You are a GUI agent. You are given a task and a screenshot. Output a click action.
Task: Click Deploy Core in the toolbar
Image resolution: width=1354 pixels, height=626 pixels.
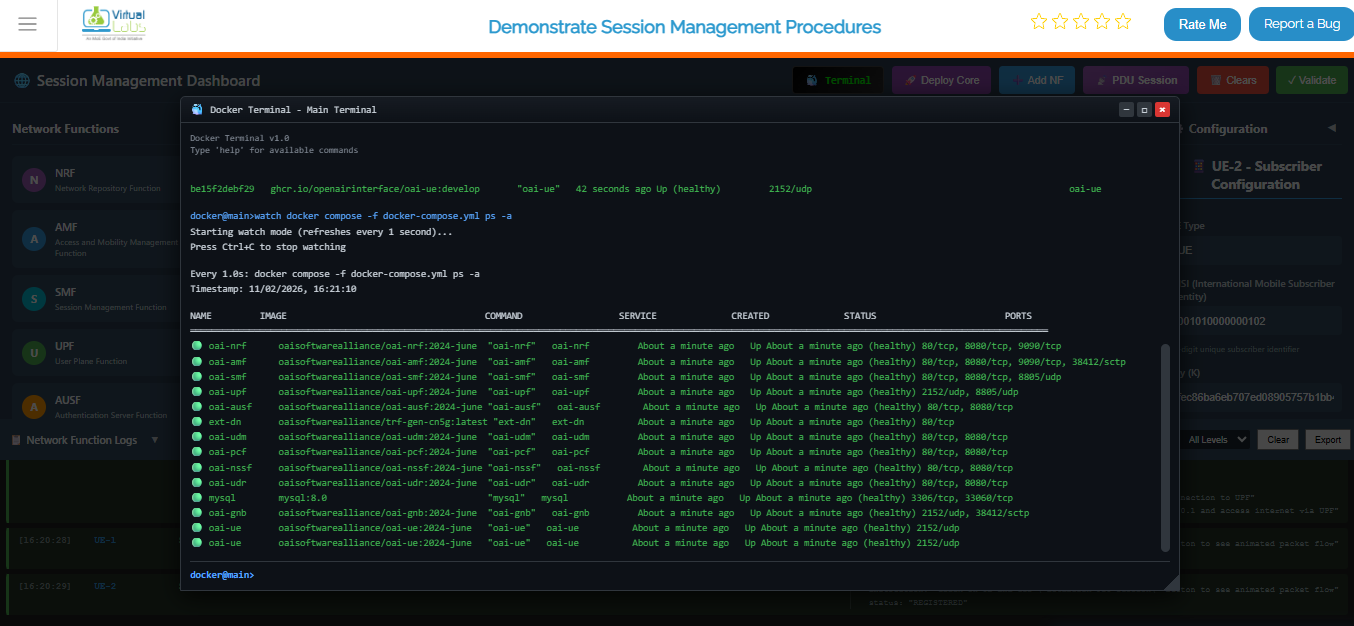940,79
